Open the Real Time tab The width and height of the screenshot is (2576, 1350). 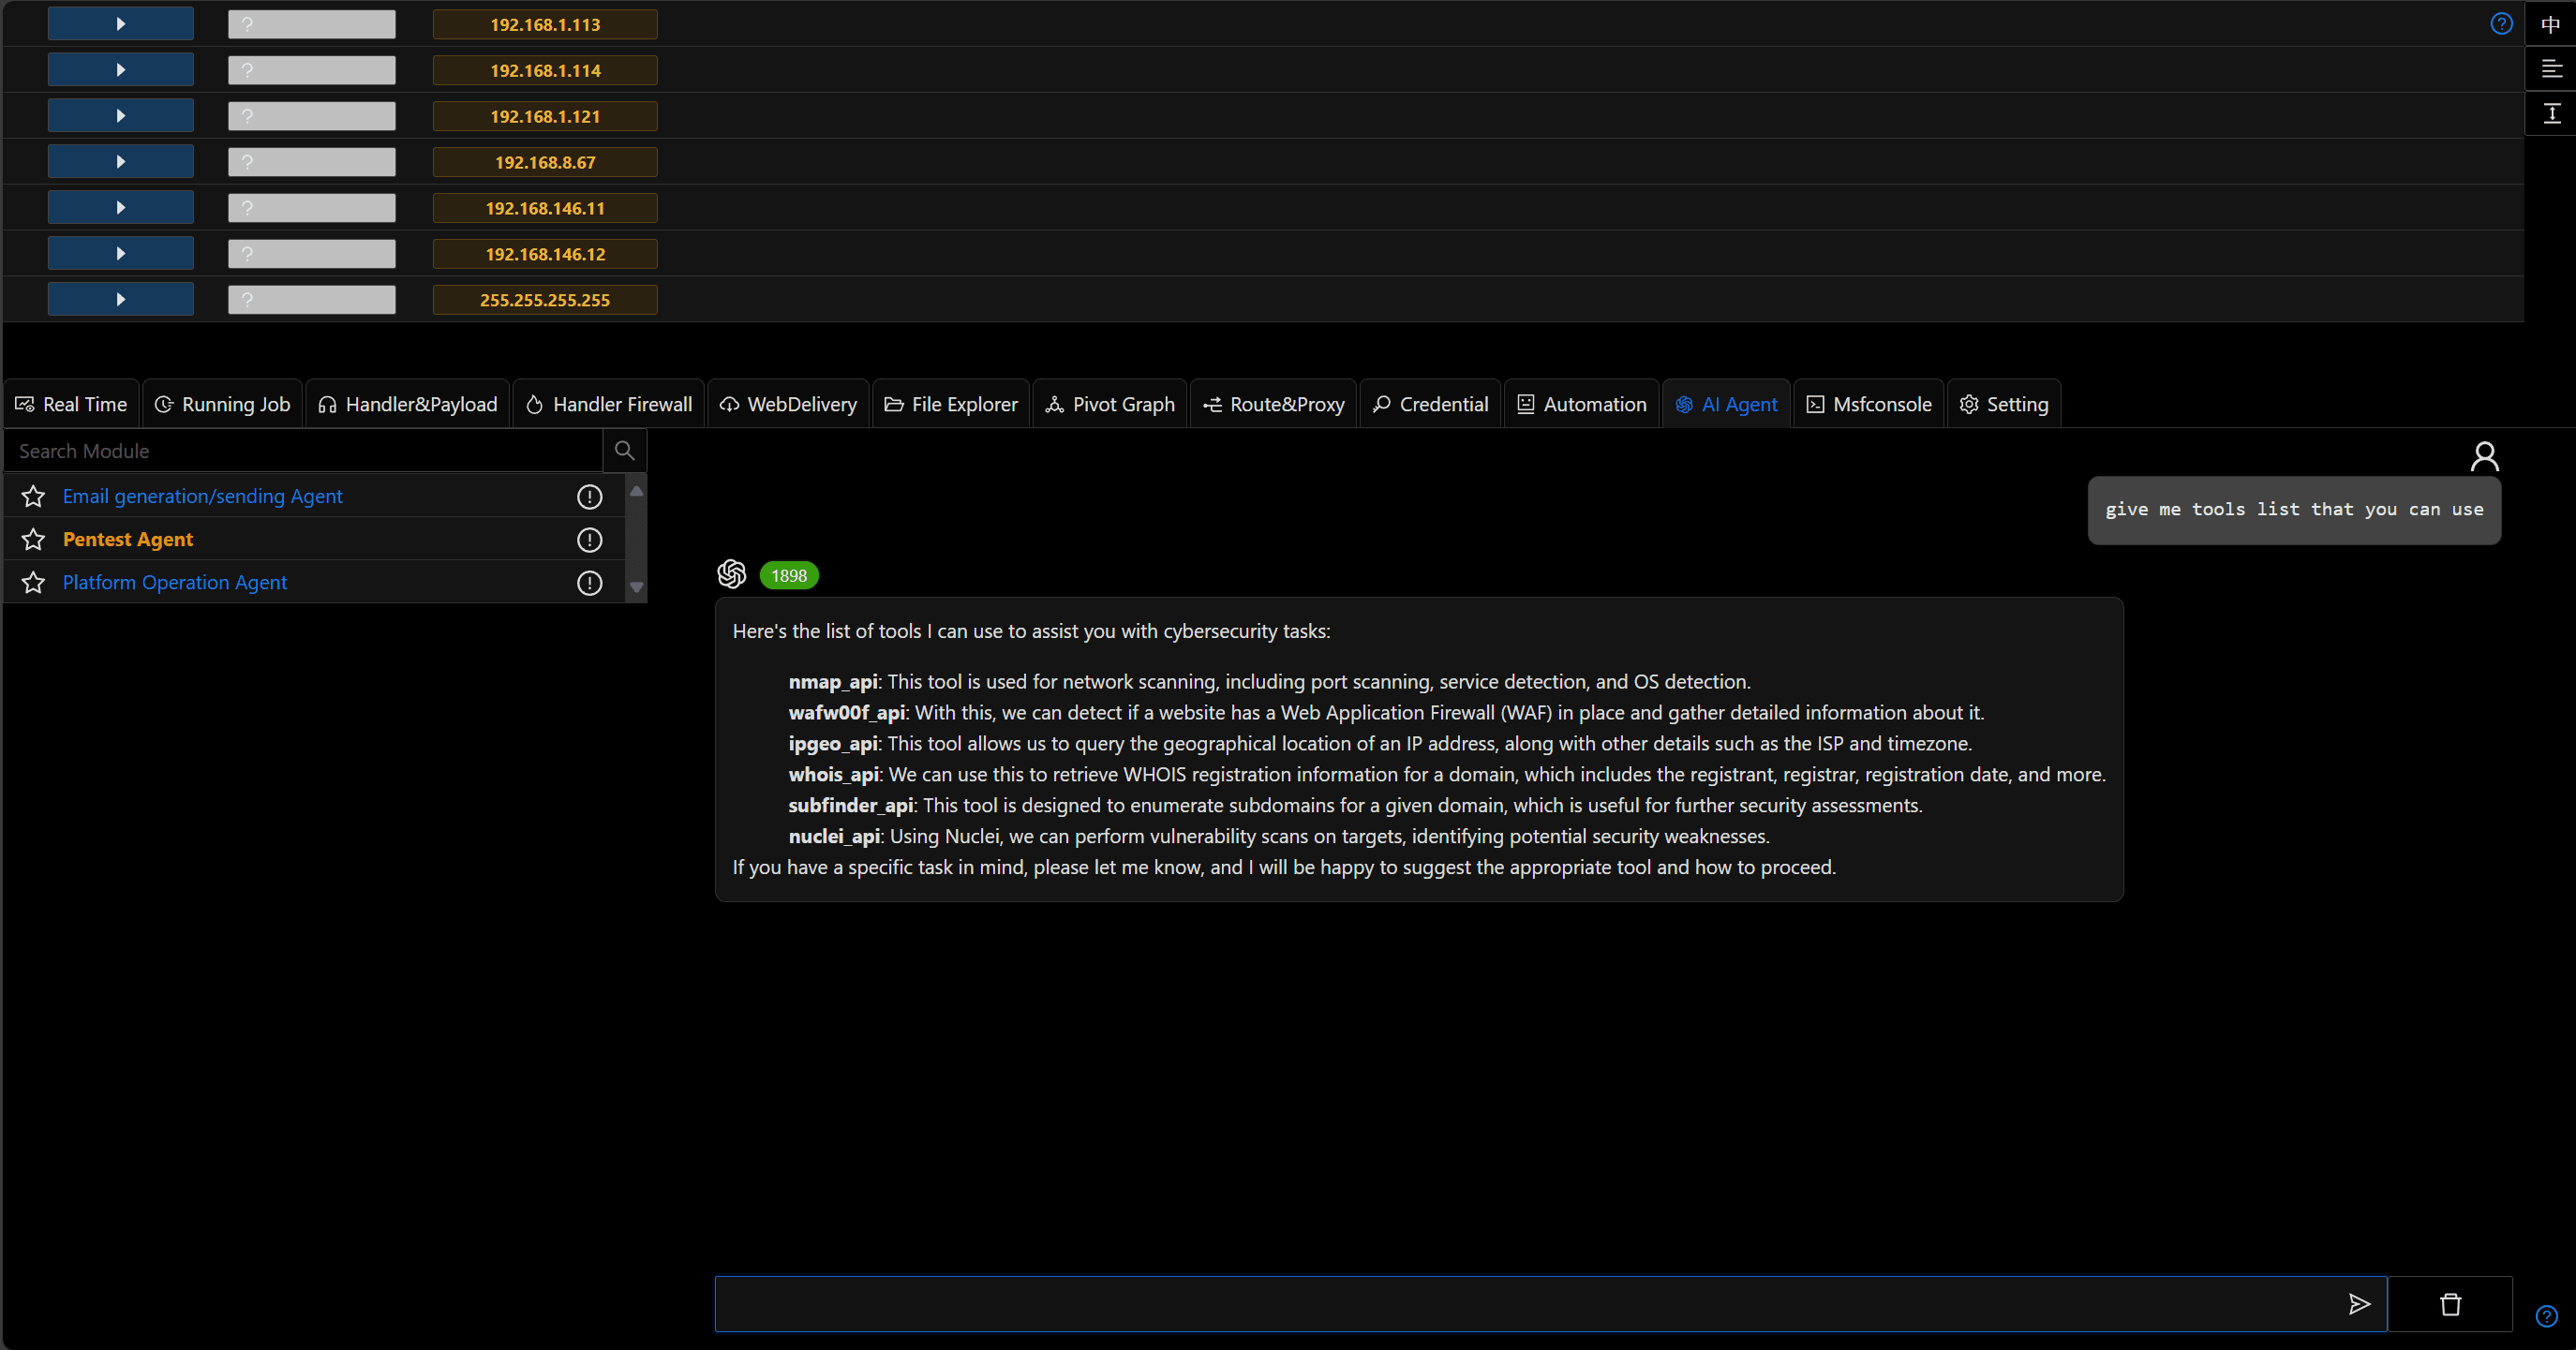click(71, 404)
